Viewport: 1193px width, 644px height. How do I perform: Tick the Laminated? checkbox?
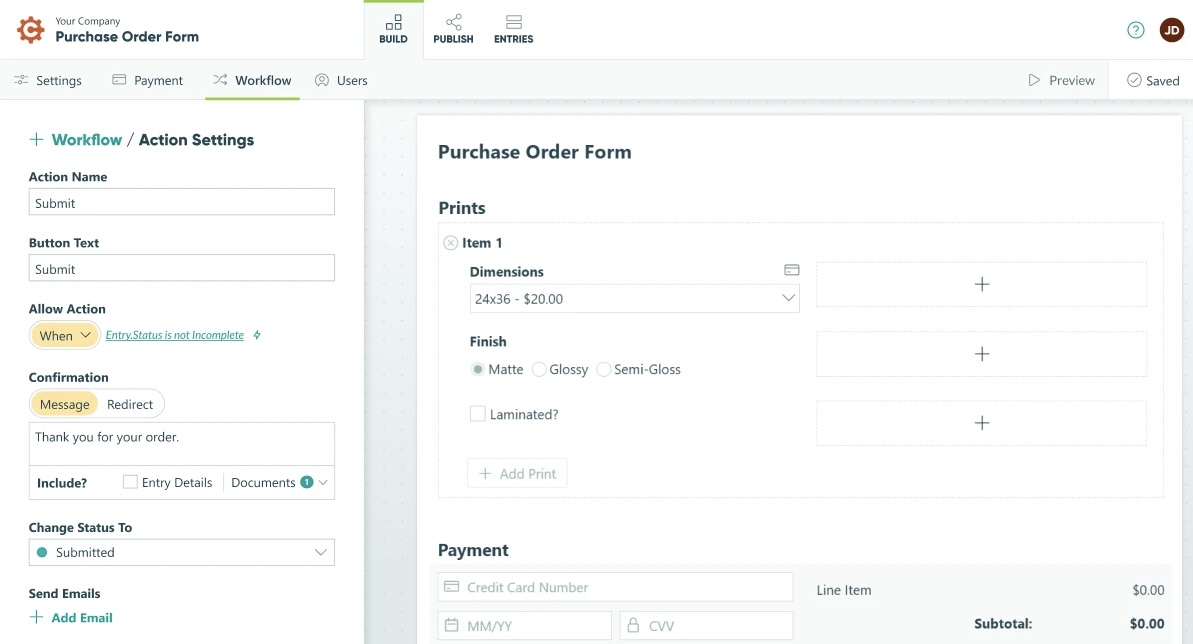pyautogui.click(x=478, y=414)
